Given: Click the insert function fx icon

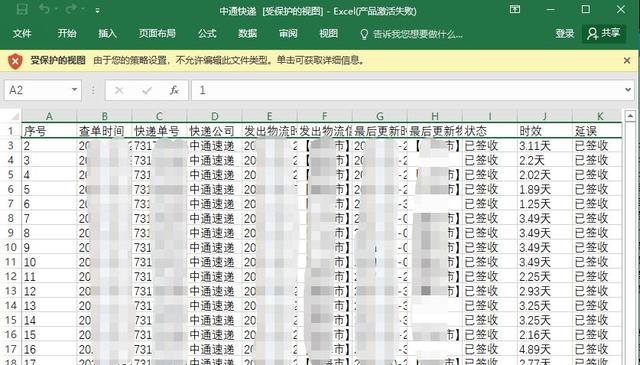Looking at the screenshot, I should click(x=174, y=90).
